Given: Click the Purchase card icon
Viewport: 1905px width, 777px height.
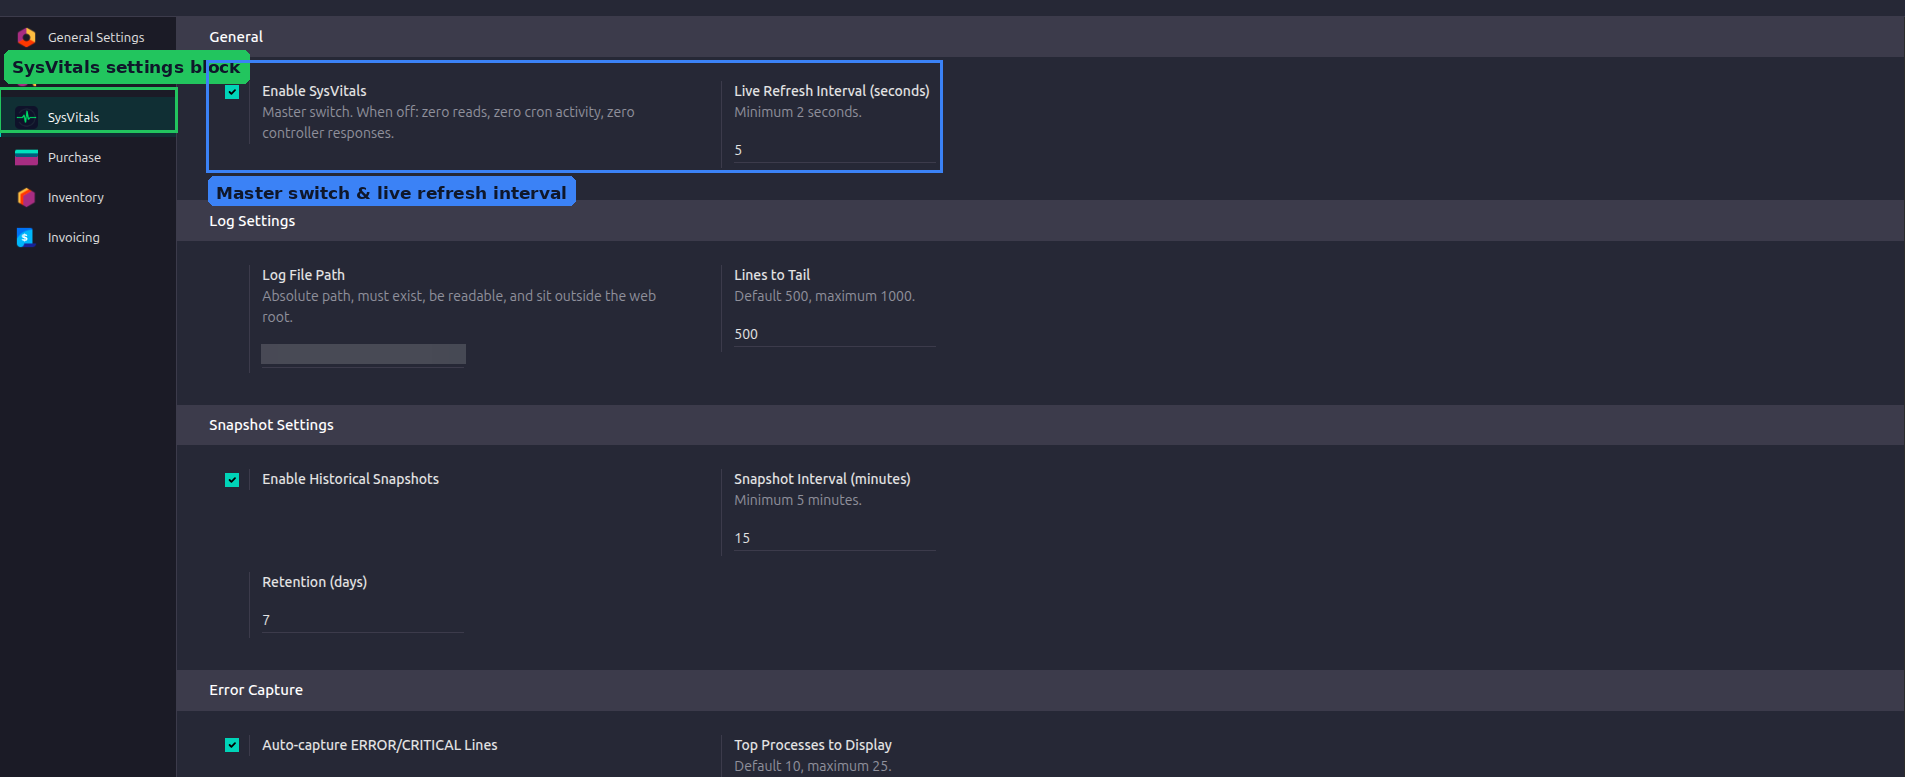Looking at the screenshot, I should [27, 157].
